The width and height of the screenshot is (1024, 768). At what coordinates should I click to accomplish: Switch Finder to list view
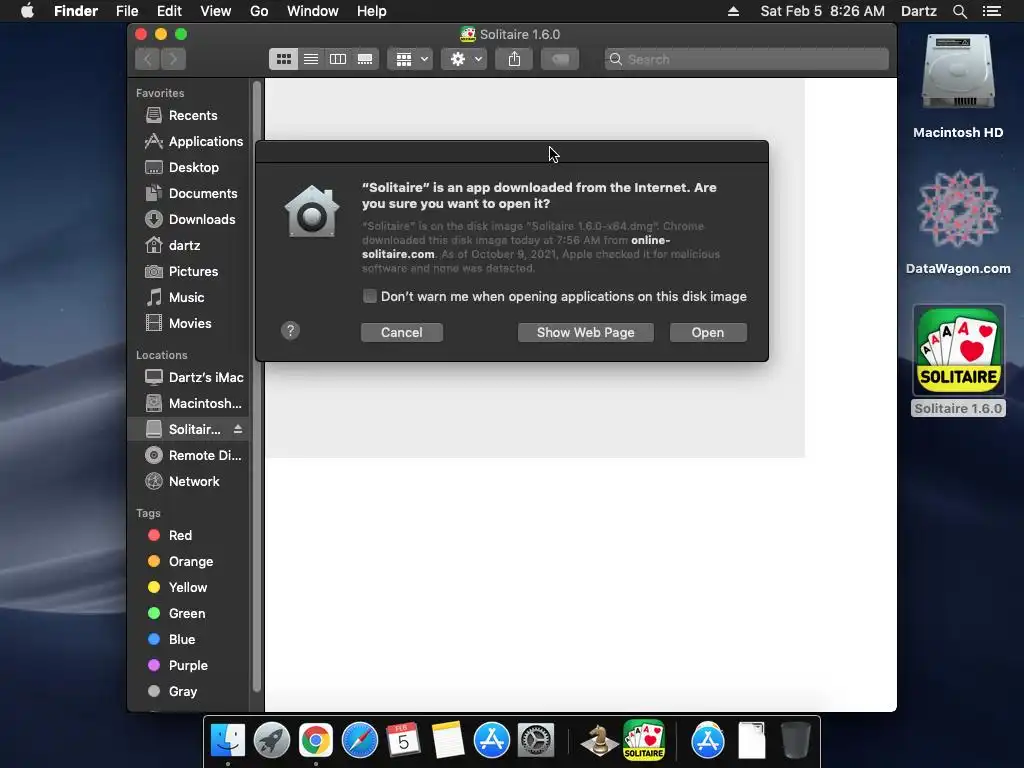pyautogui.click(x=311, y=59)
